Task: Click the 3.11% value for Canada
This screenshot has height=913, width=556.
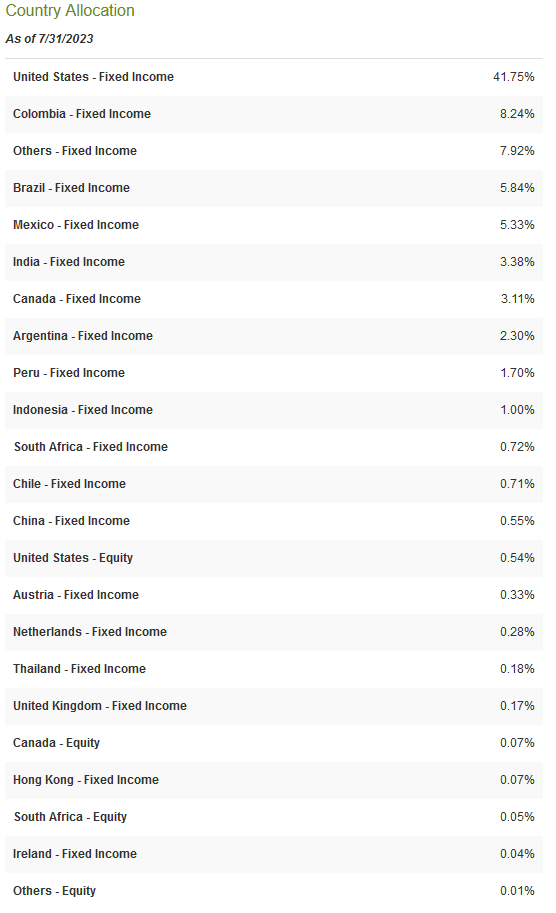Action: (518, 299)
